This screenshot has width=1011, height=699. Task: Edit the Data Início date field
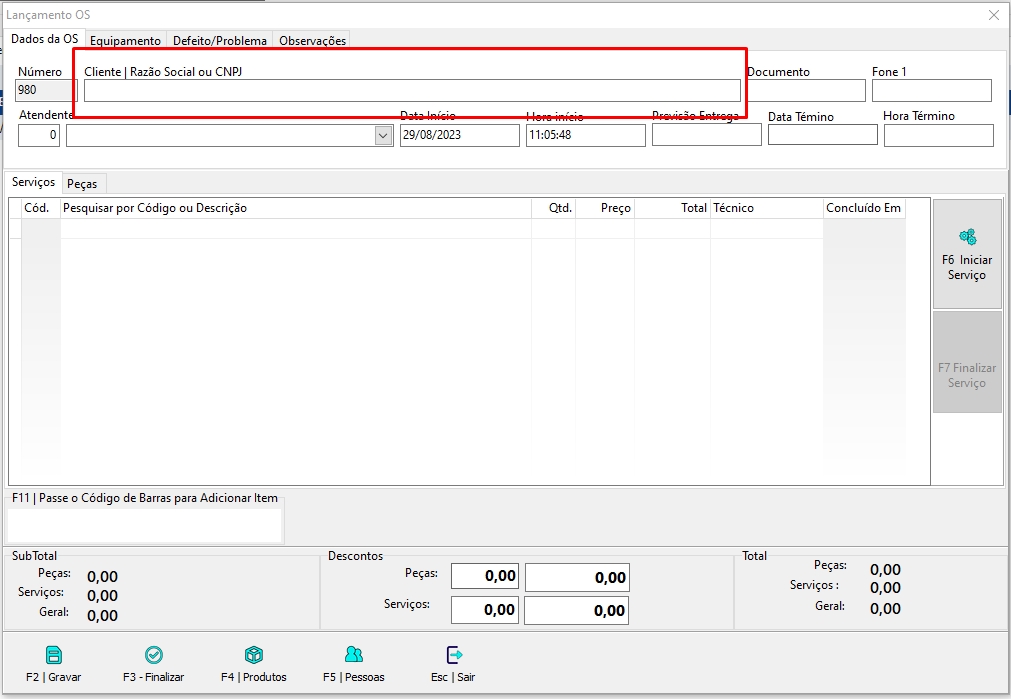click(459, 136)
